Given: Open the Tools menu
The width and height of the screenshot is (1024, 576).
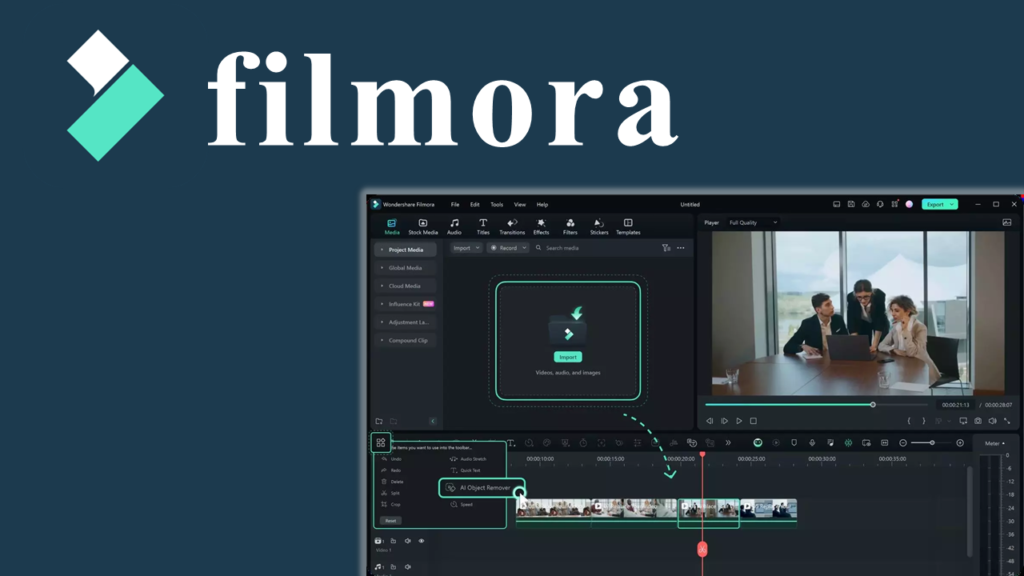Looking at the screenshot, I should (x=497, y=204).
